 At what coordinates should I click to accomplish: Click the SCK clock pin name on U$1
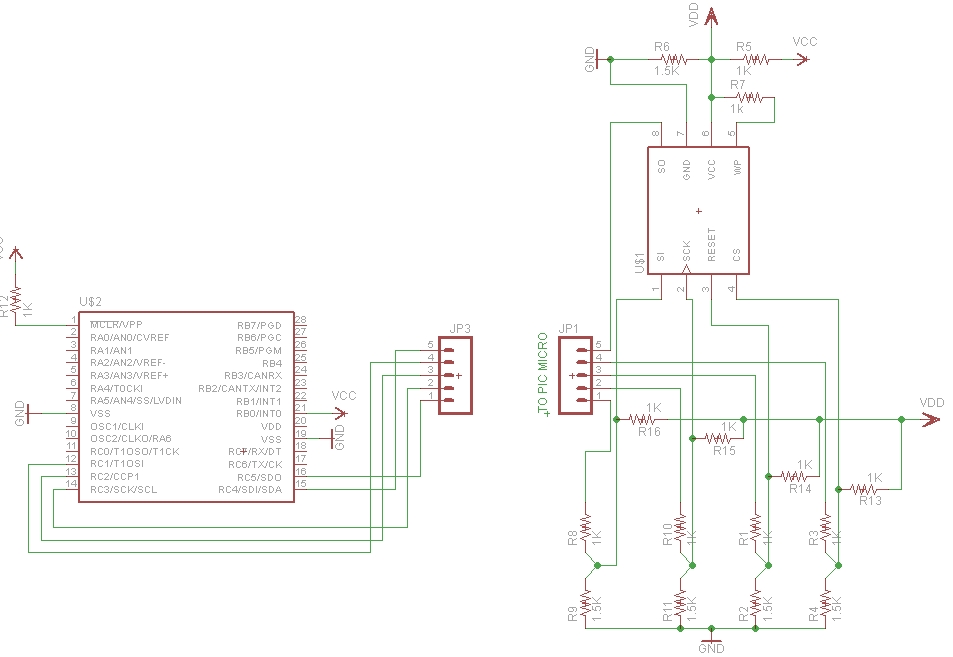[686, 251]
